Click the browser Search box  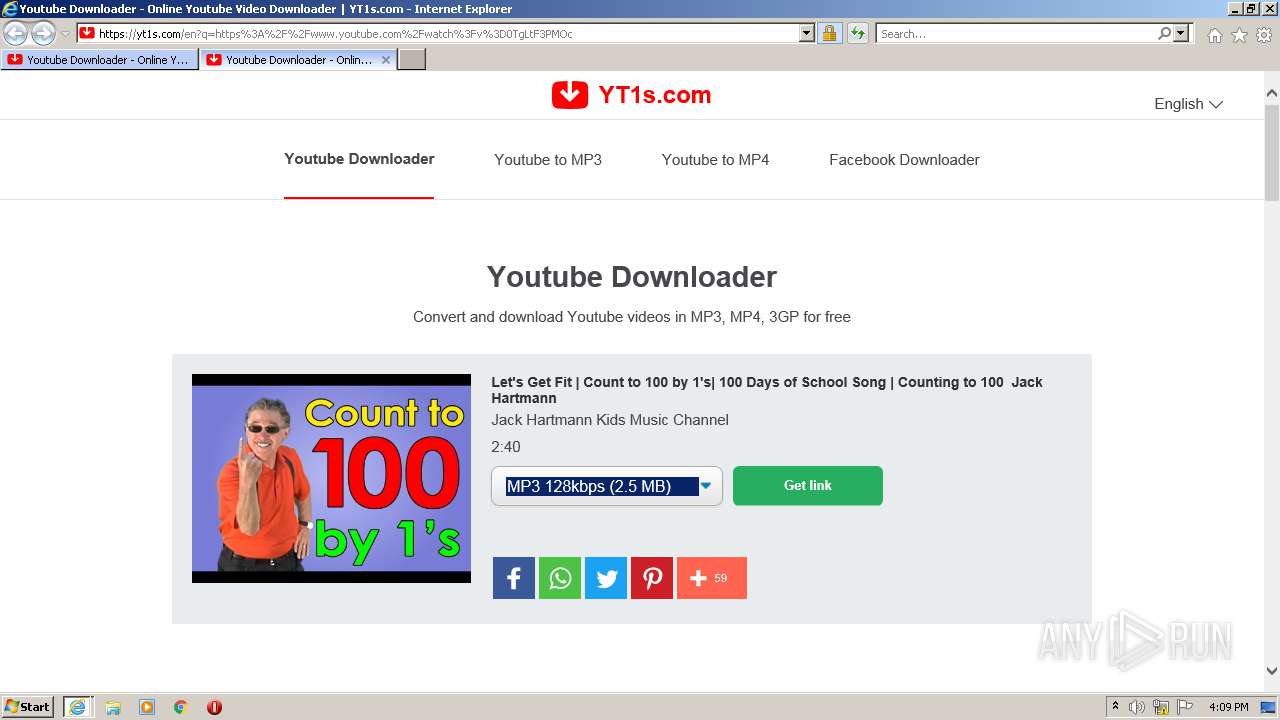(x=1017, y=33)
